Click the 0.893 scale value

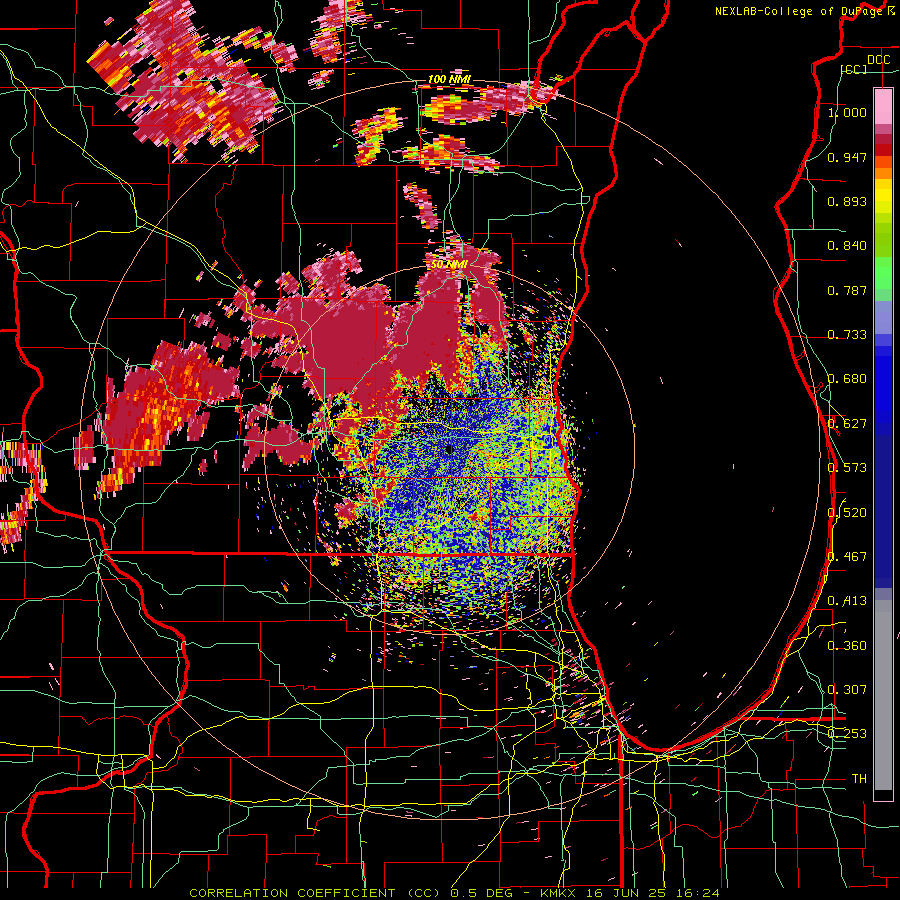point(847,201)
